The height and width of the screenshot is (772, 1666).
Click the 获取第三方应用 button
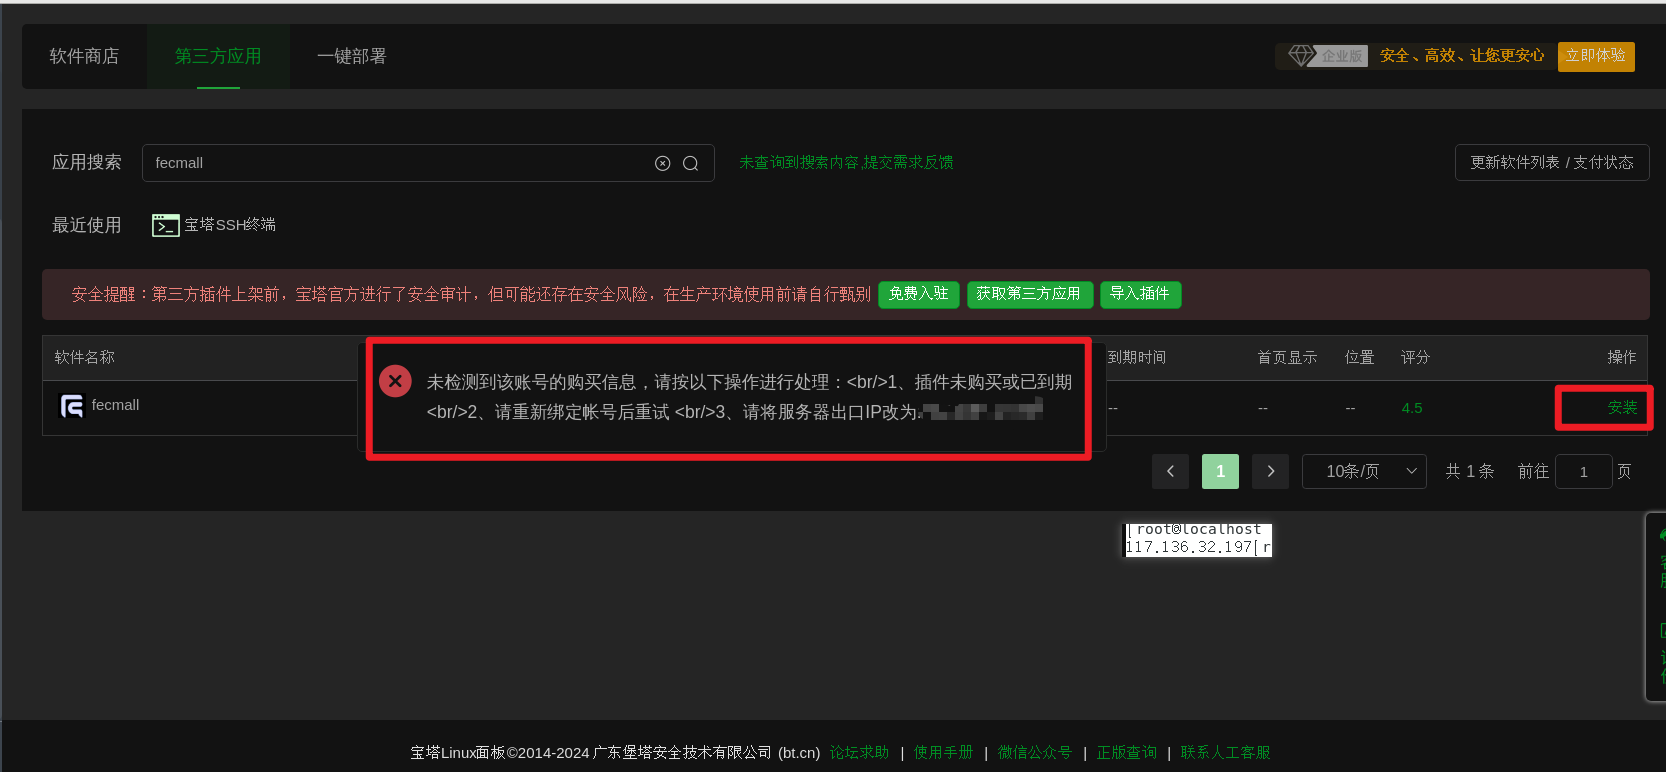(1030, 294)
